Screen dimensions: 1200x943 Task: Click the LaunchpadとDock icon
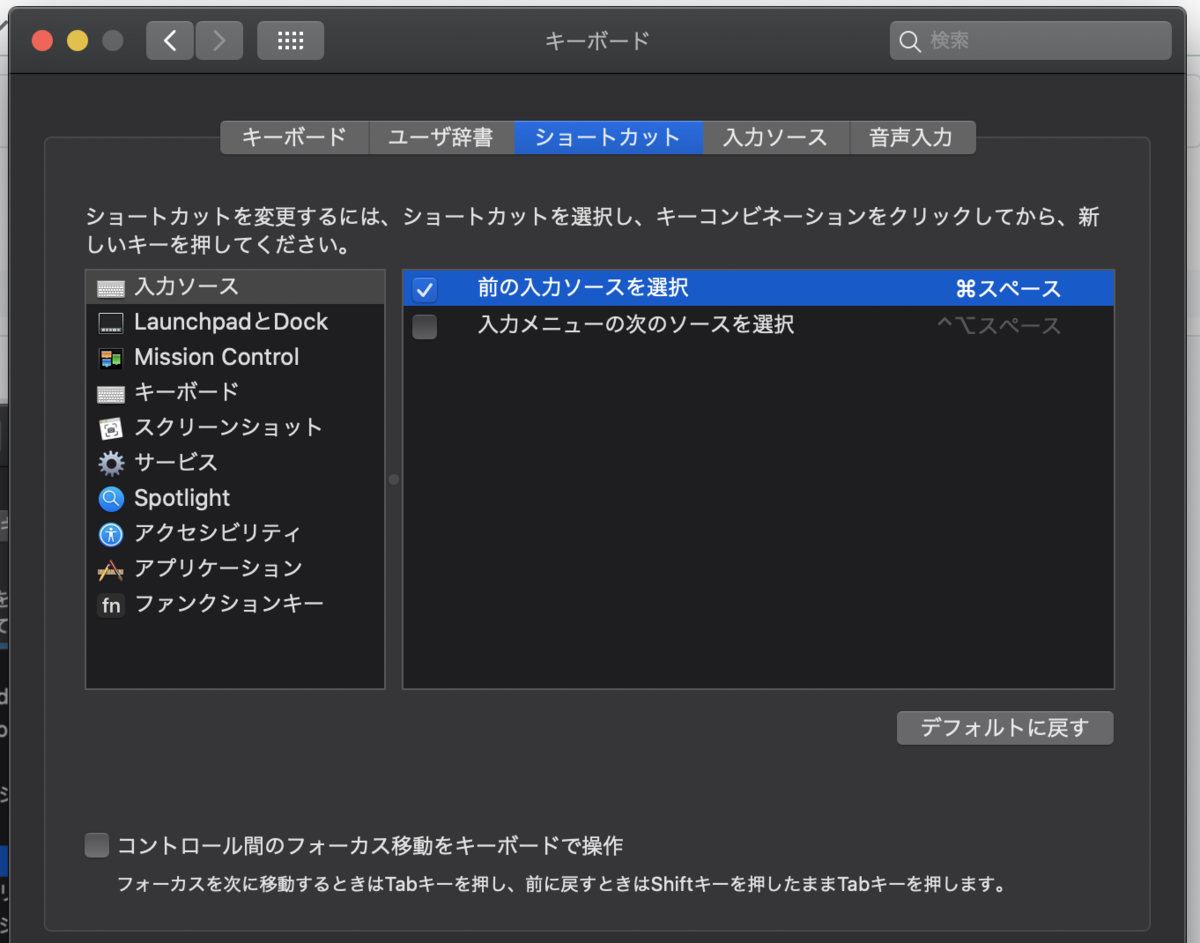[111, 323]
